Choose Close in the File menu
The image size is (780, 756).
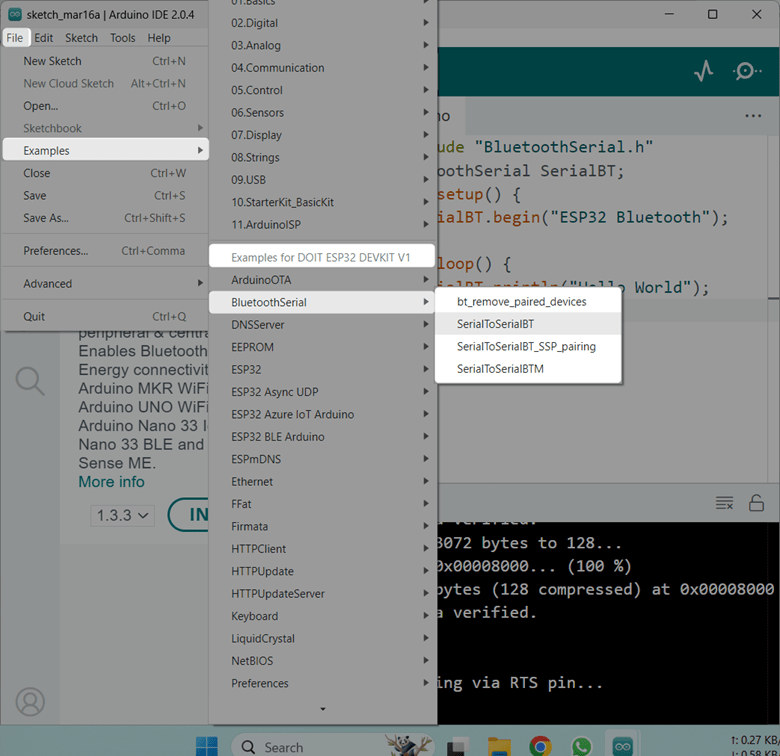(x=105, y=173)
